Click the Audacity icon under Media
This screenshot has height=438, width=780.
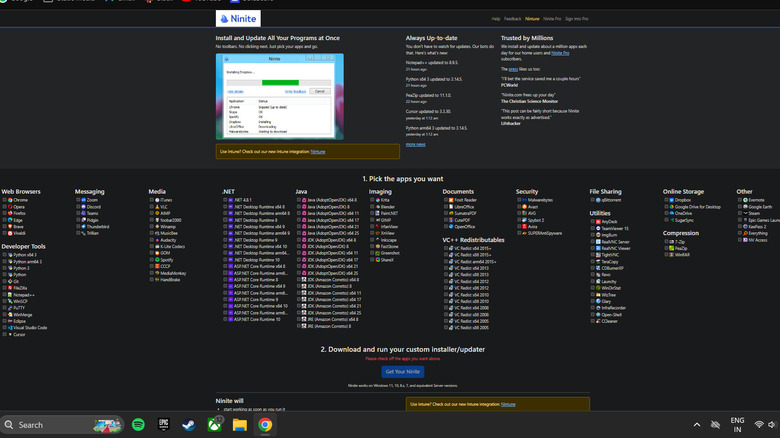click(157, 240)
